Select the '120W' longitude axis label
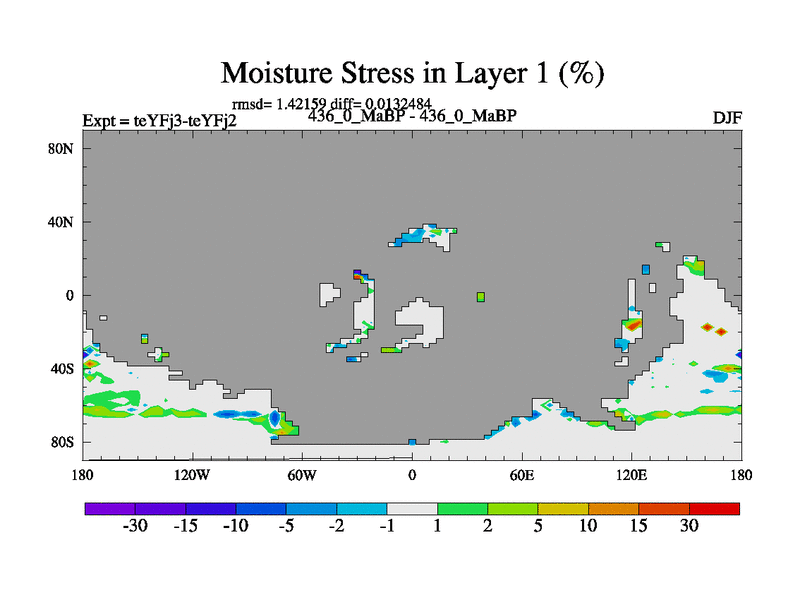The height and width of the screenshot is (600, 800). (x=192, y=474)
